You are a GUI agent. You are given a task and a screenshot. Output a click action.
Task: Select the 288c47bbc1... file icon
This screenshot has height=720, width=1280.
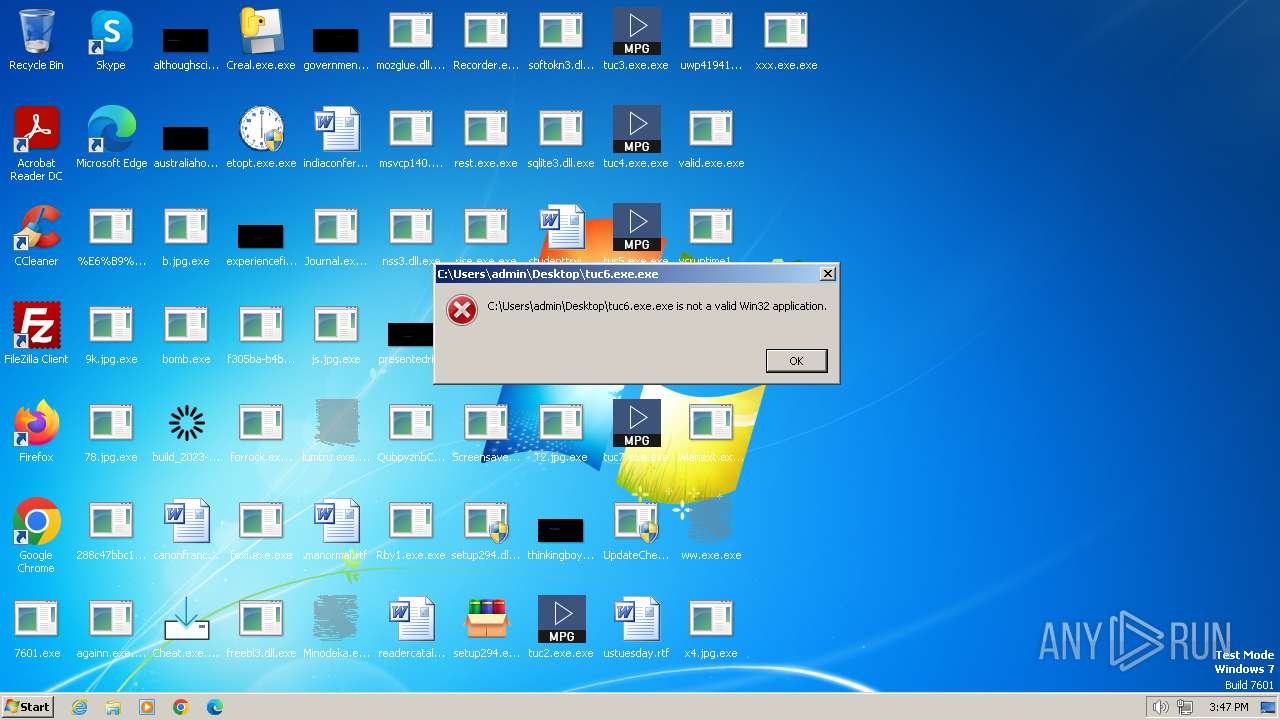(111, 521)
